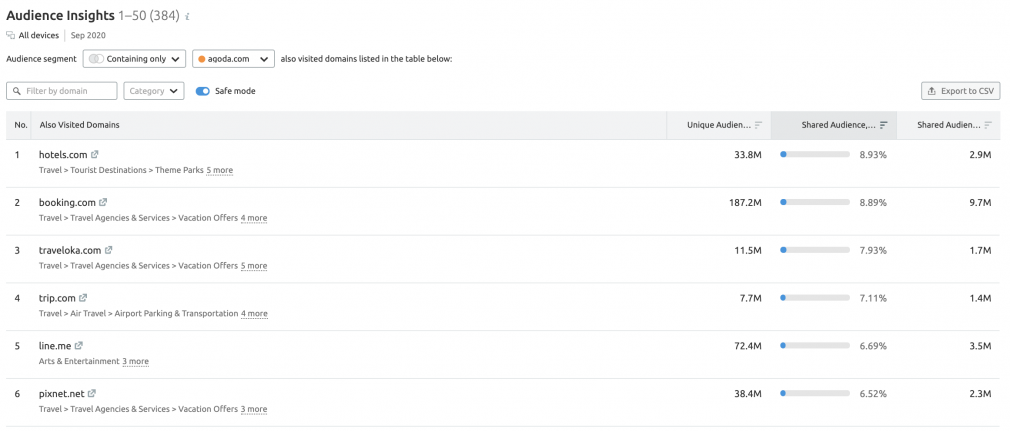The image size is (1010, 431).
Task: Open trip.com external link icon
Action: click(83, 298)
